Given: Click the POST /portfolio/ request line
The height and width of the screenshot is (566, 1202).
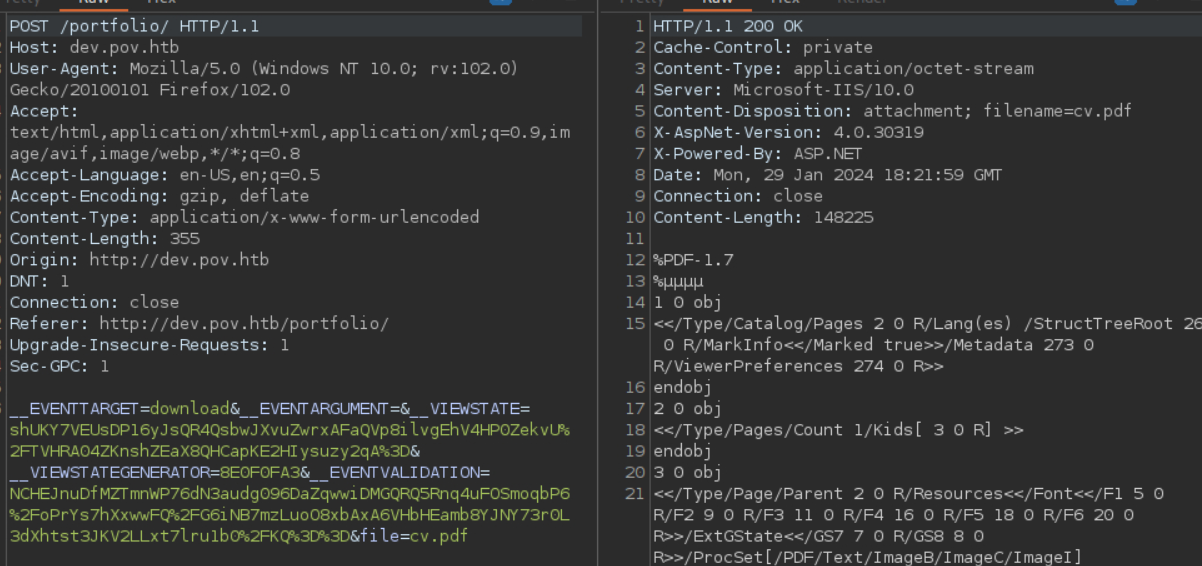Looking at the screenshot, I should (134, 26).
